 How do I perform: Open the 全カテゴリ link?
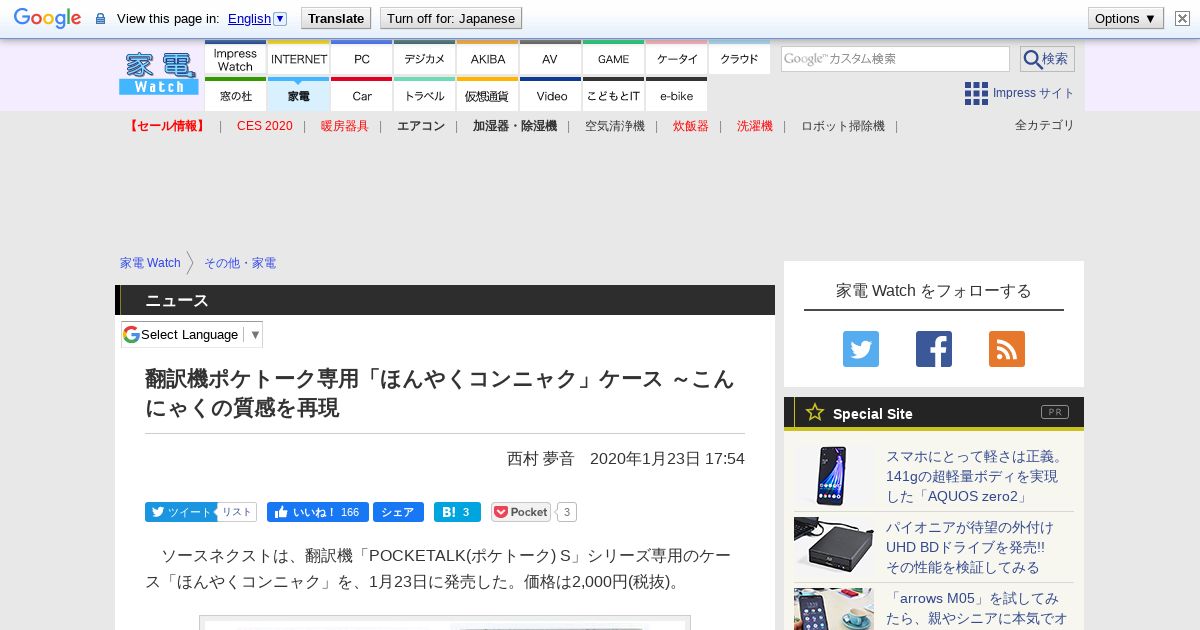click(1045, 125)
